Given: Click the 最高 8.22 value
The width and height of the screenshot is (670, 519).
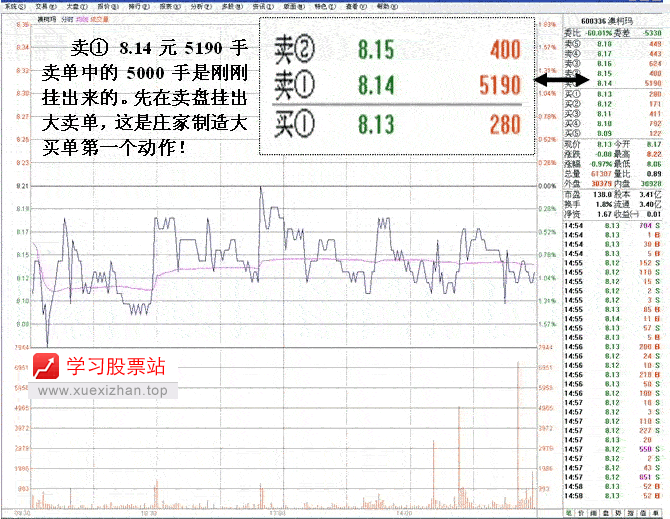Looking at the screenshot, I should coord(654,154).
